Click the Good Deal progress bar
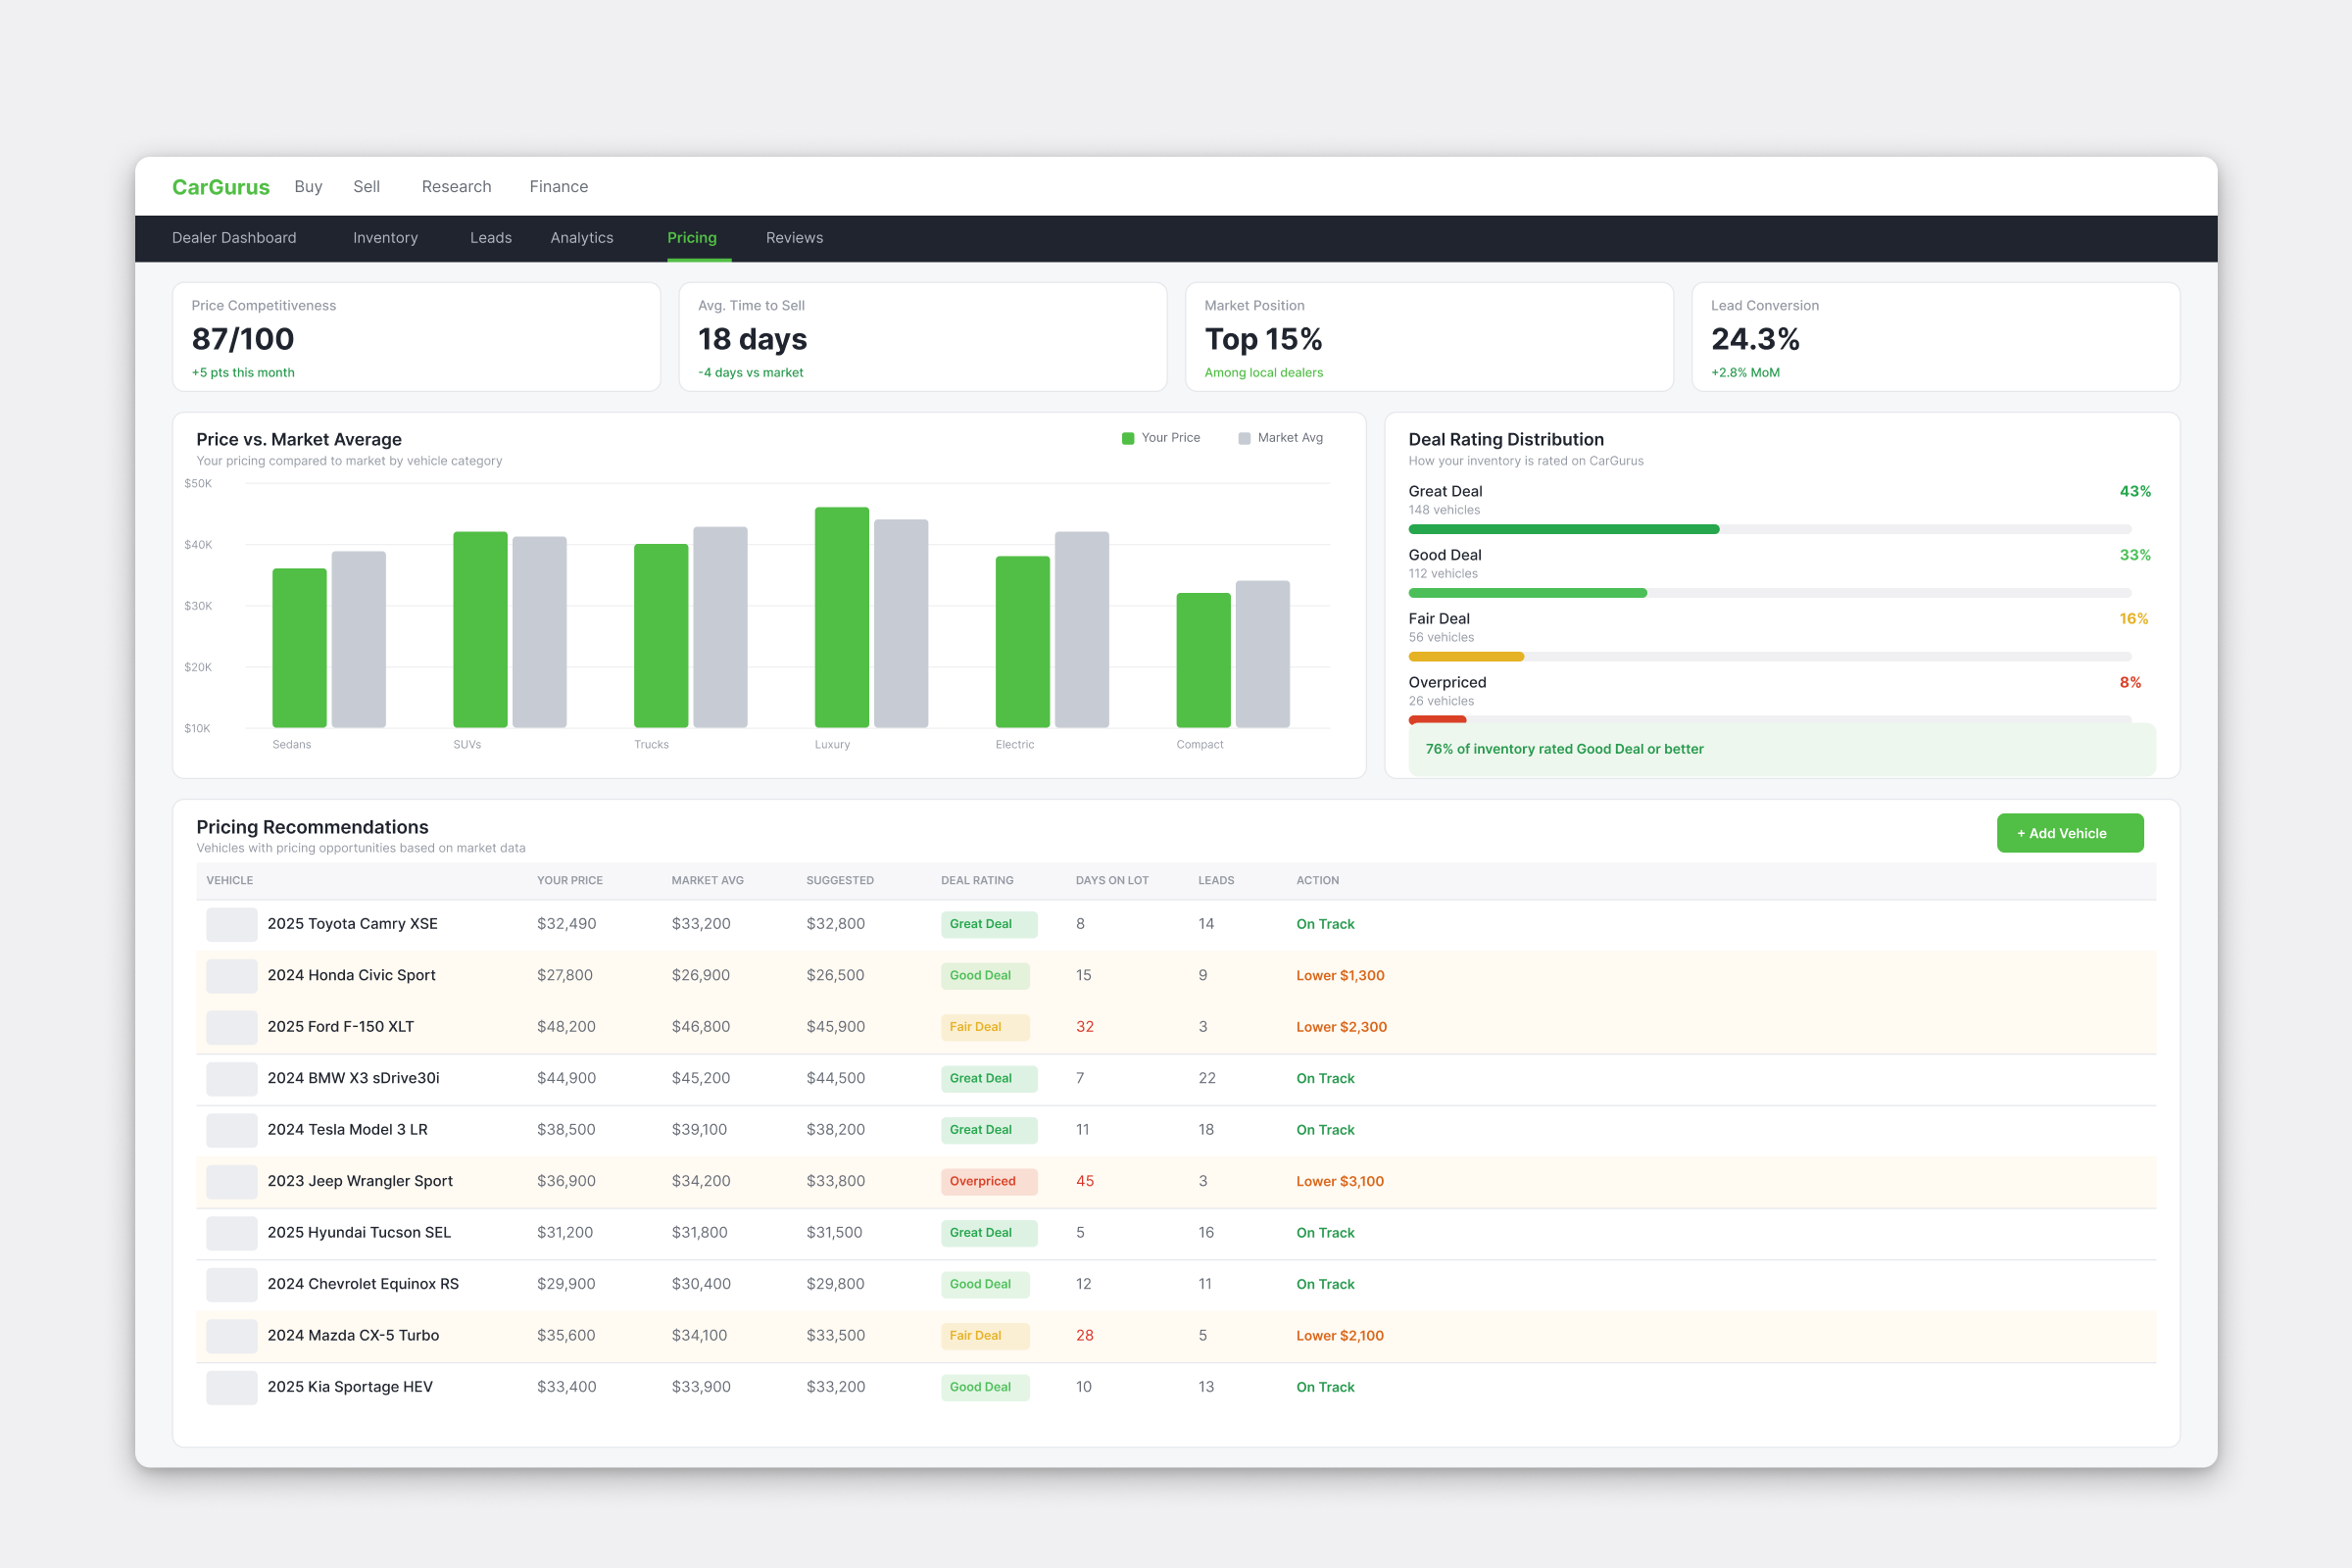Viewport: 2352px width, 1568px height. tap(1770, 593)
